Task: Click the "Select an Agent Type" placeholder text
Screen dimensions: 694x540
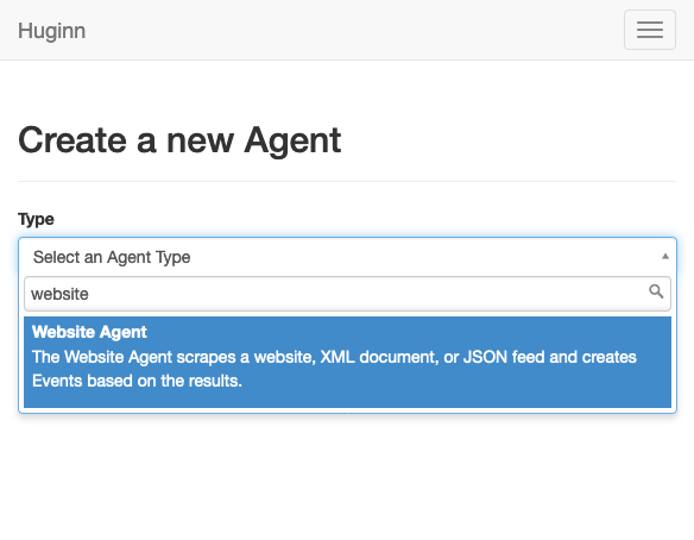Action: click(x=112, y=257)
